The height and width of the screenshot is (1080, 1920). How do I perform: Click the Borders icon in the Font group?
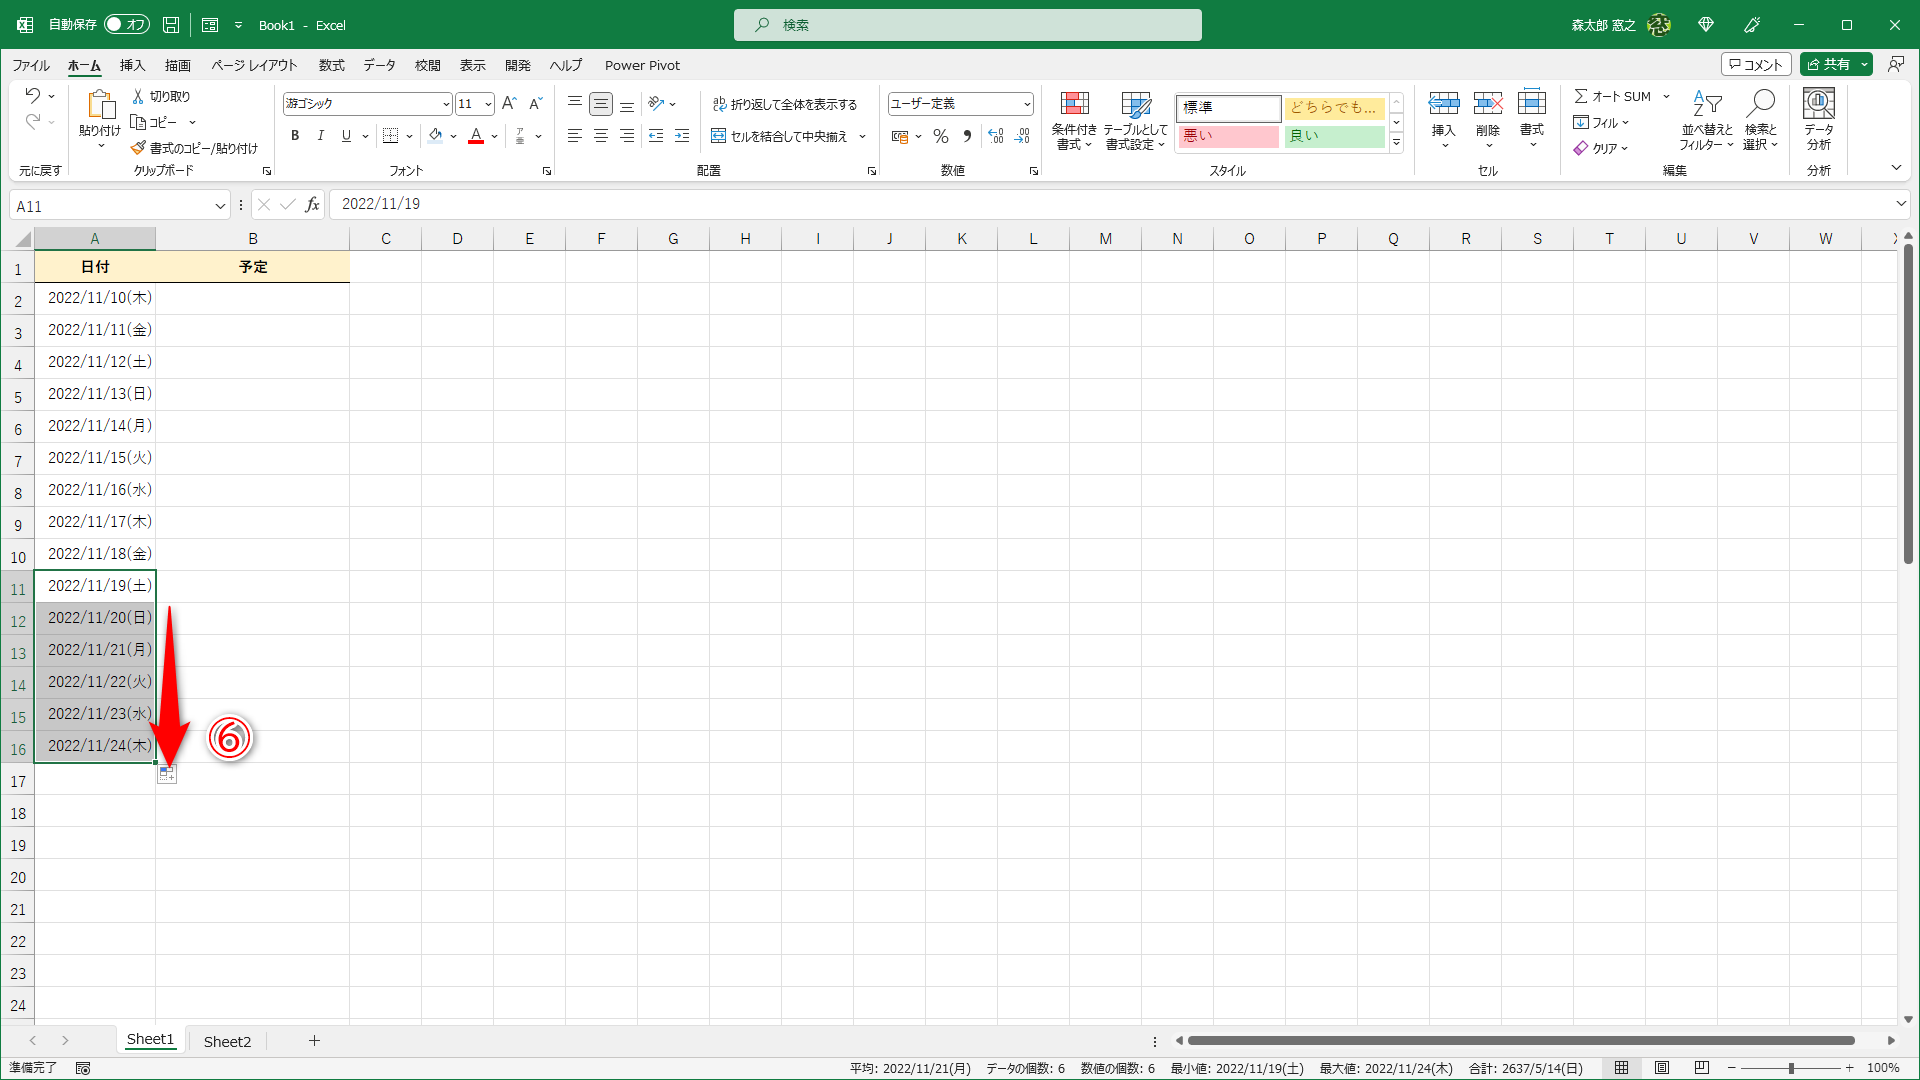click(x=391, y=136)
